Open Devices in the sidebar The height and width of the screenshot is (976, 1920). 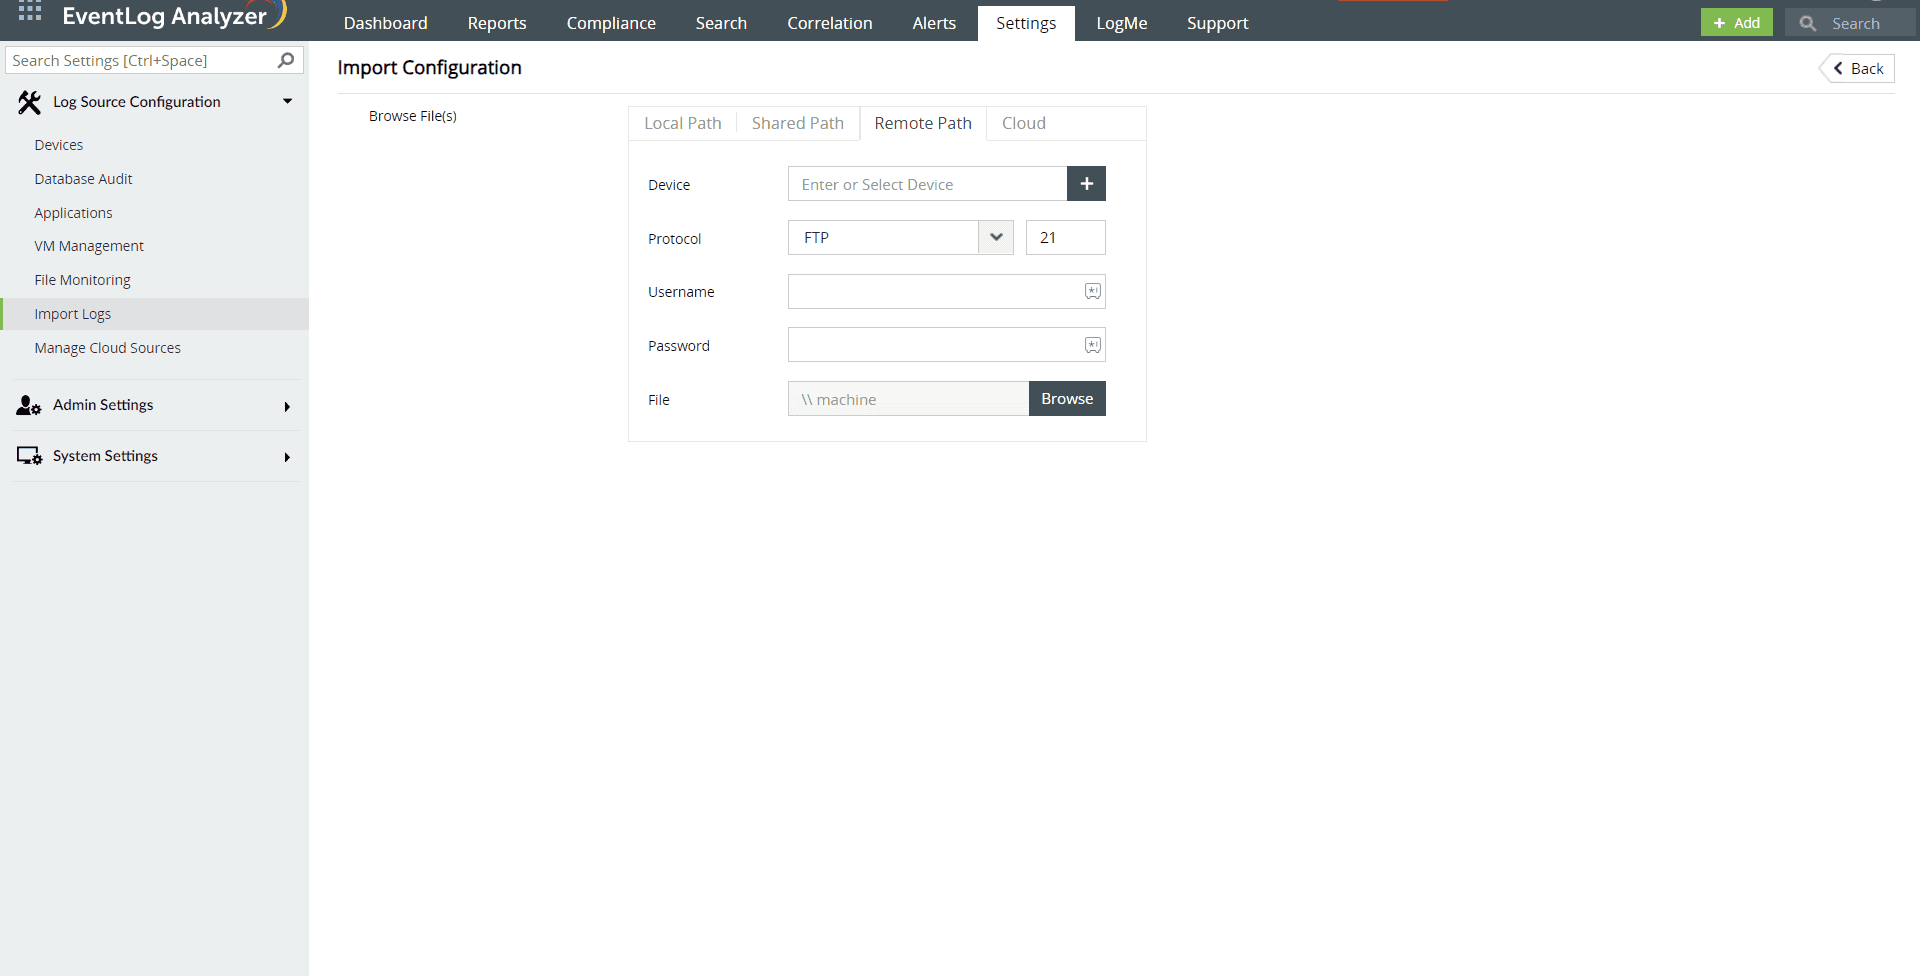[x=59, y=145]
